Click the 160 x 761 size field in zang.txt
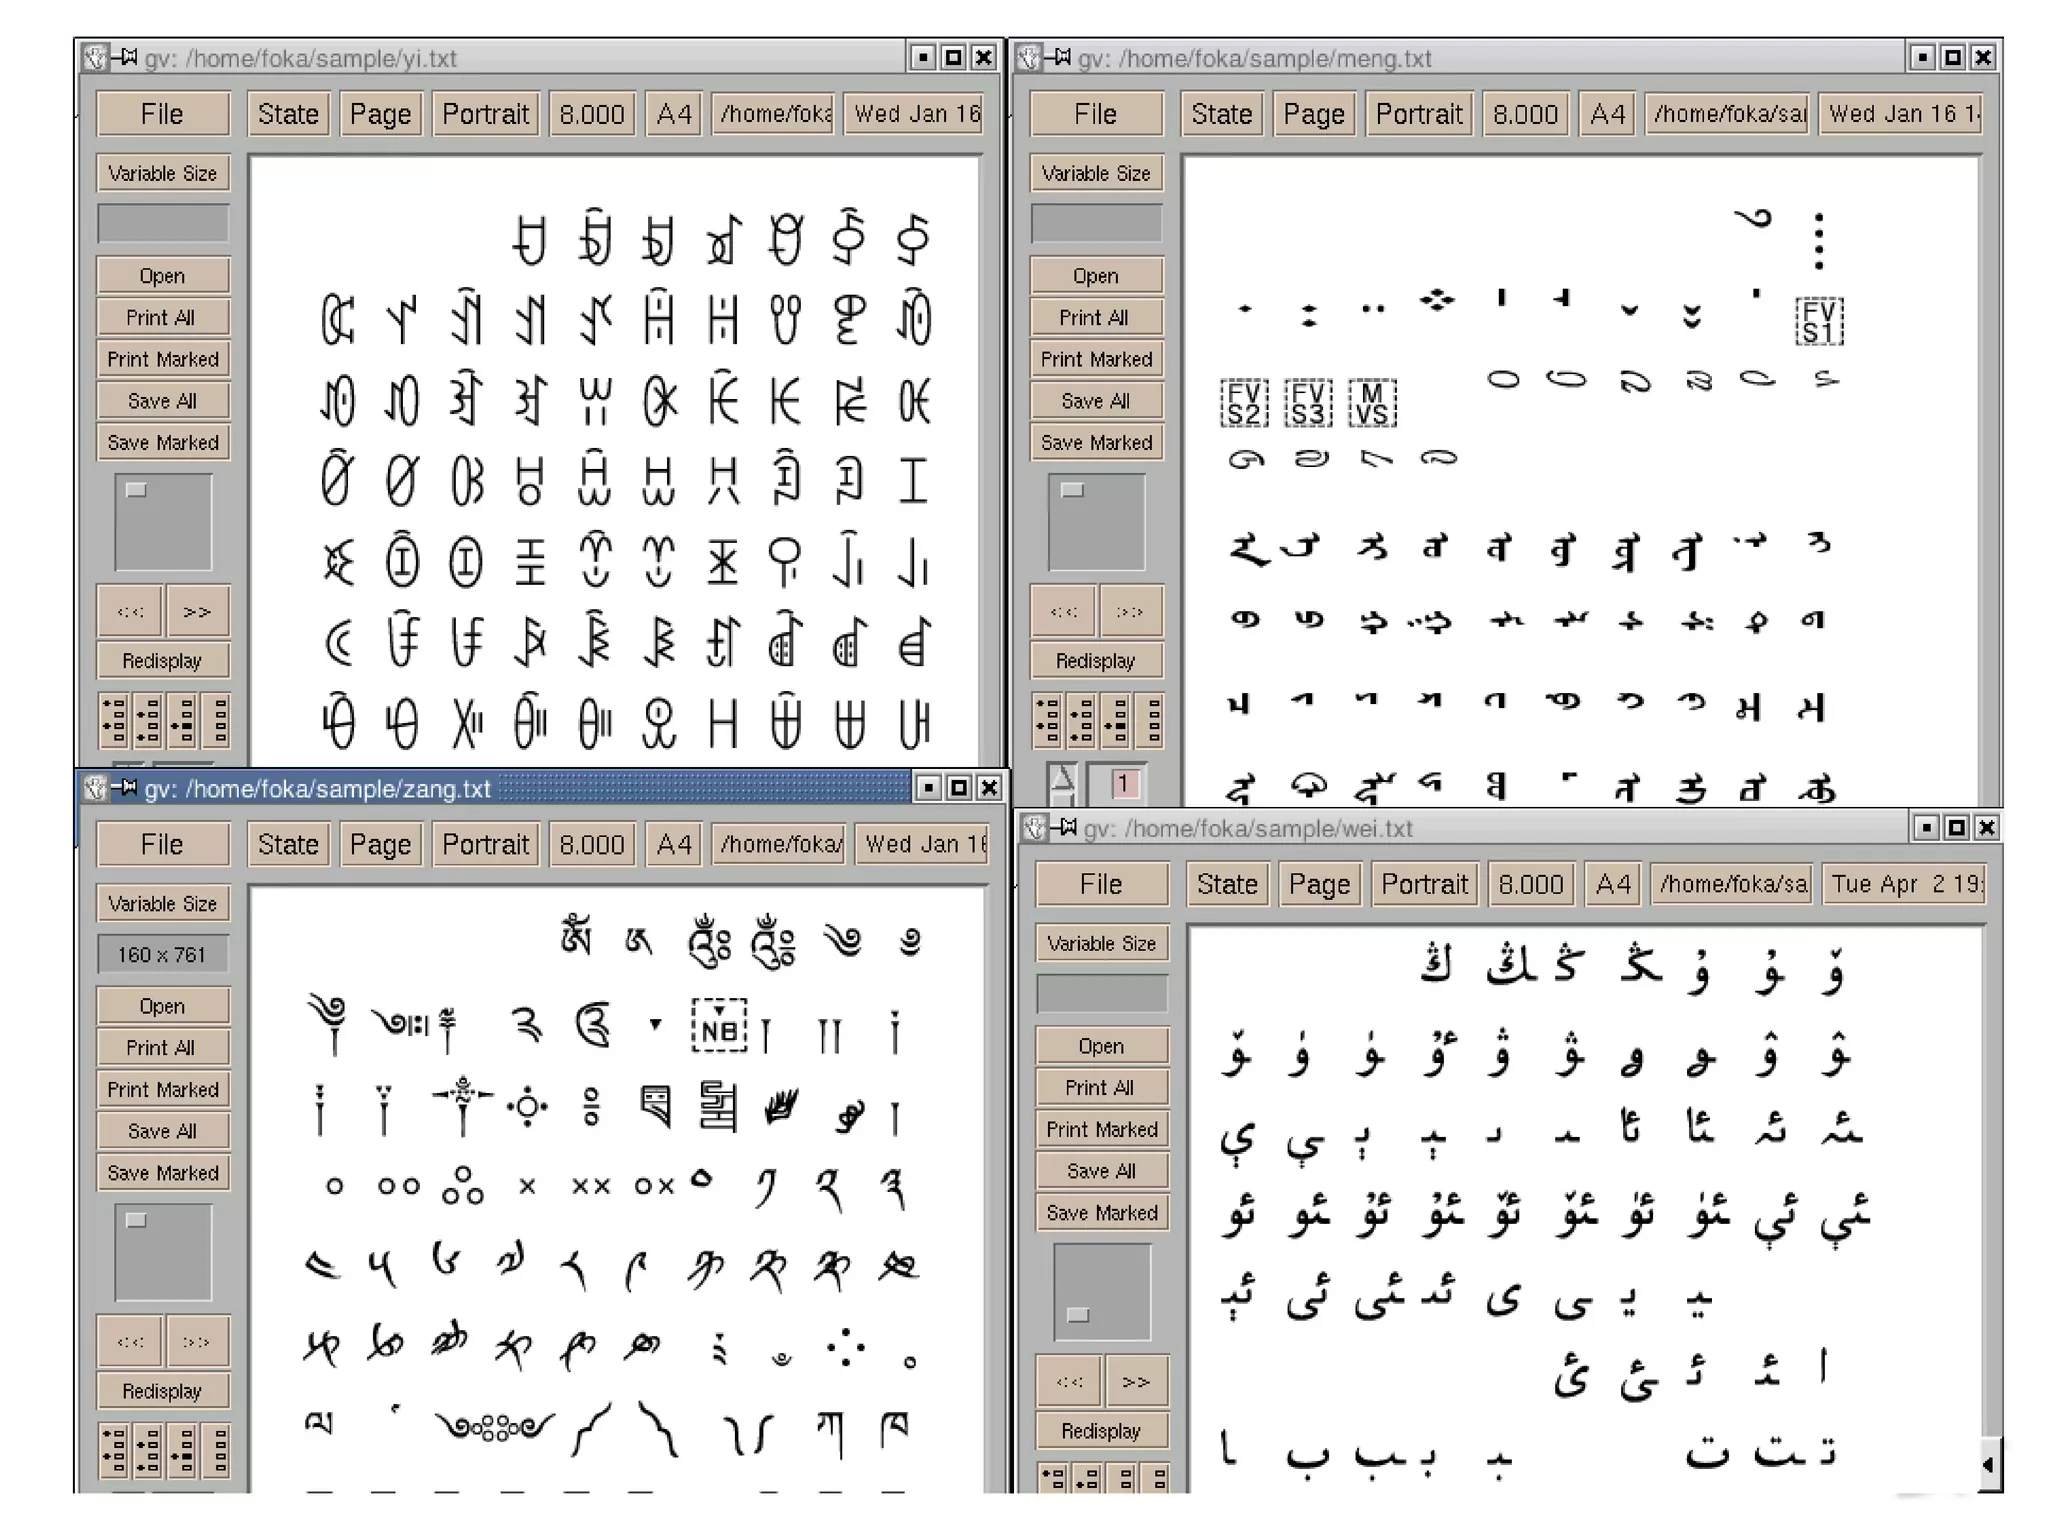 (x=162, y=954)
